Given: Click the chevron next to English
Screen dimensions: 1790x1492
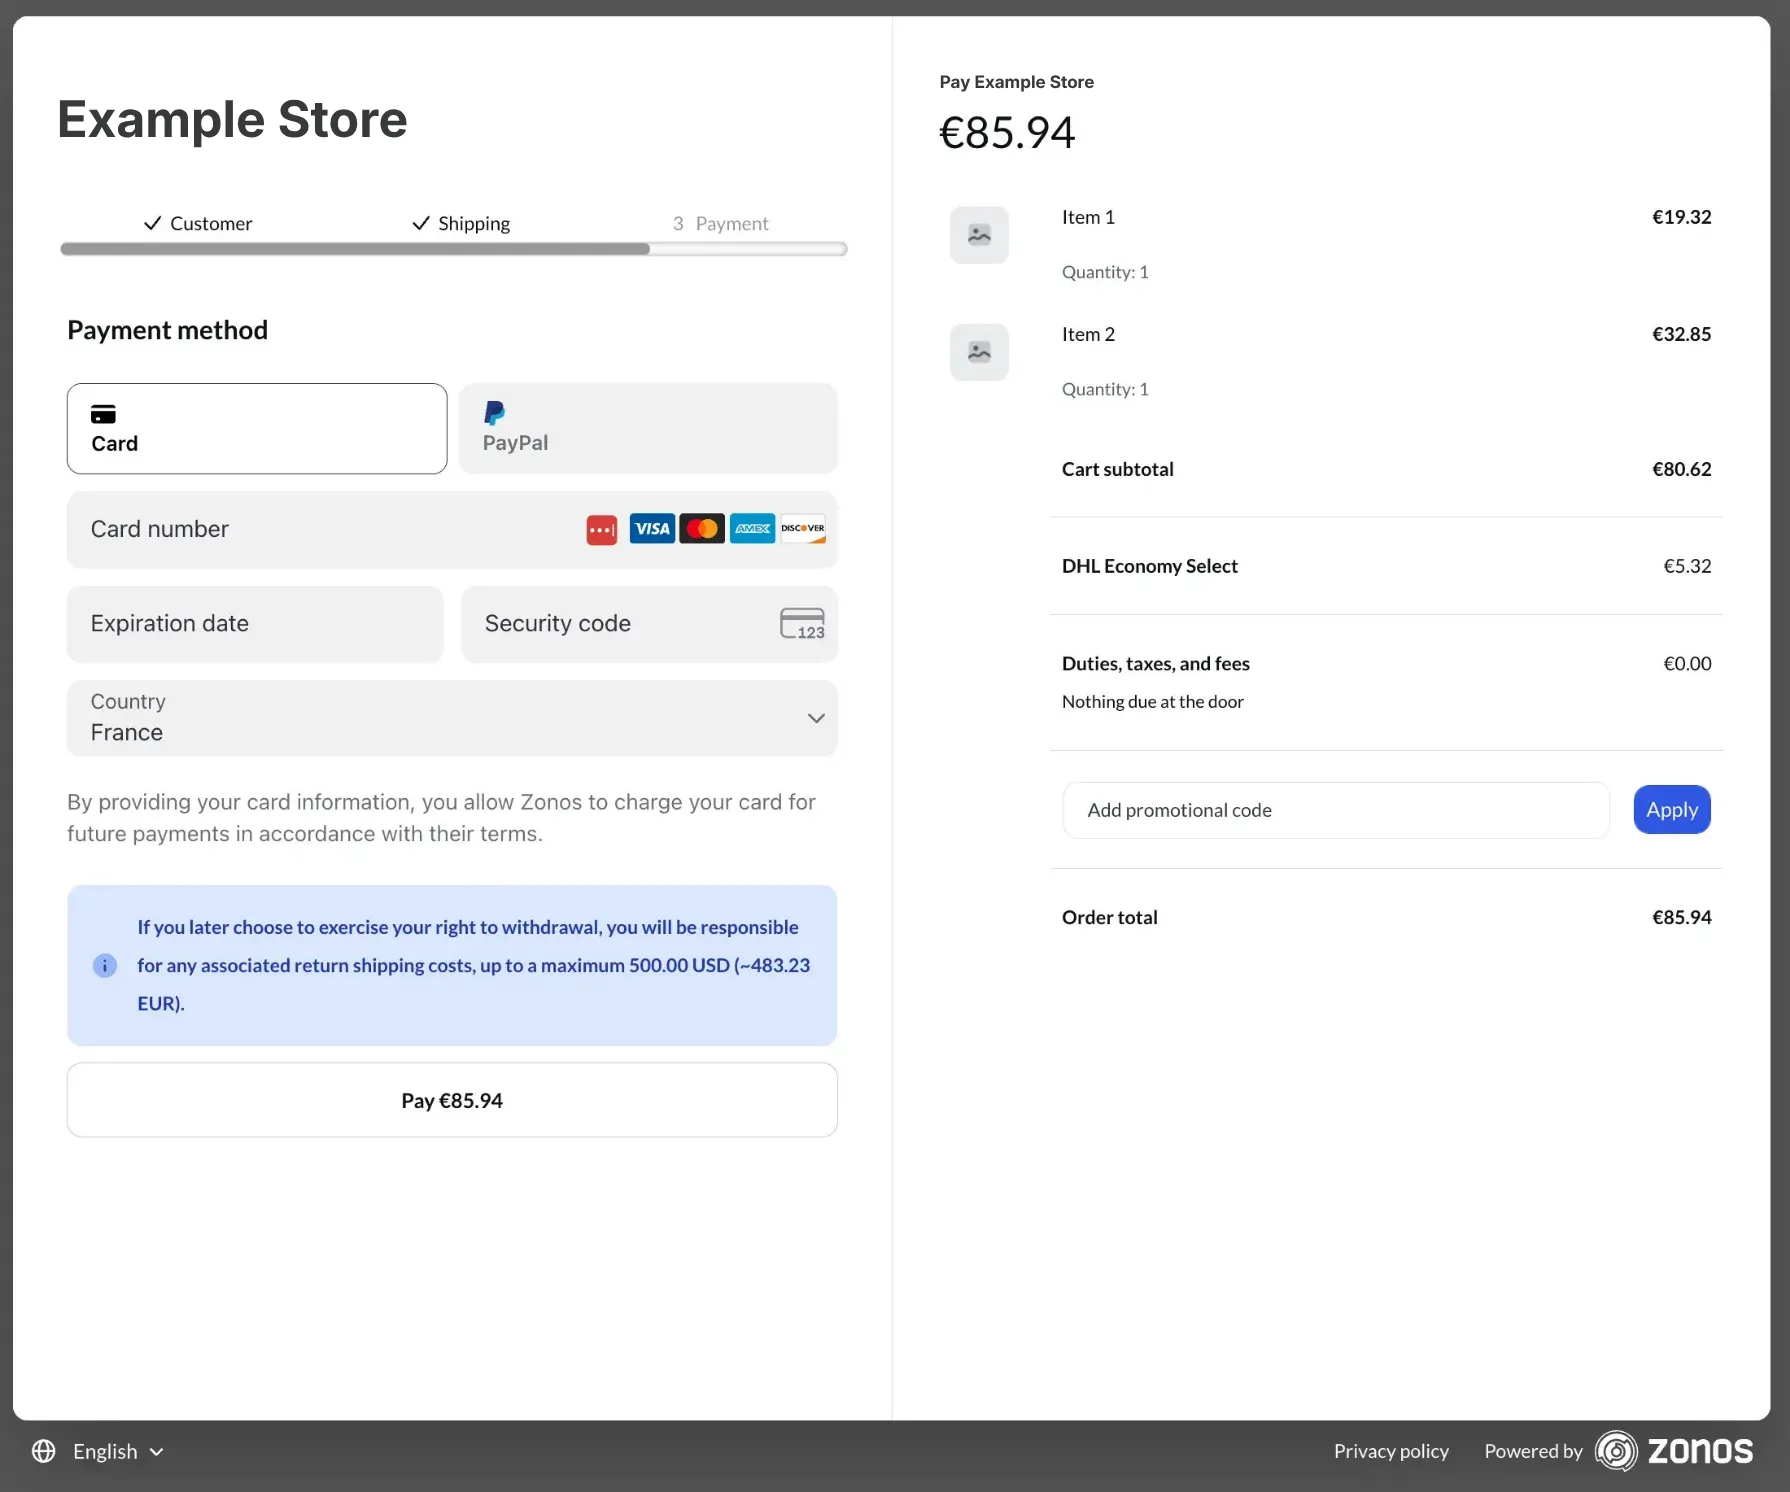Looking at the screenshot, I should click(156, 1452).
